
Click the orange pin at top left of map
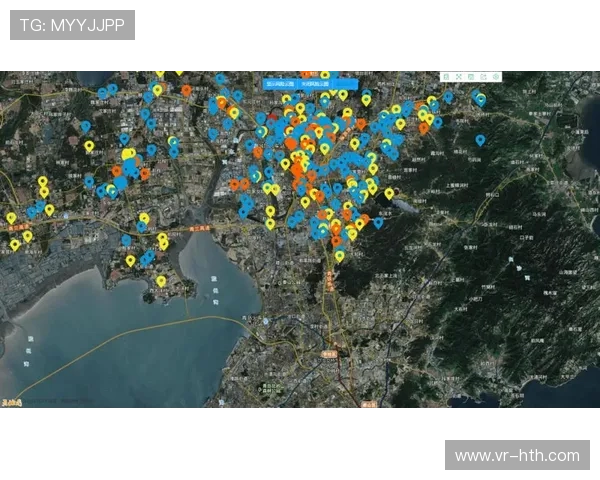pos(186,90)
